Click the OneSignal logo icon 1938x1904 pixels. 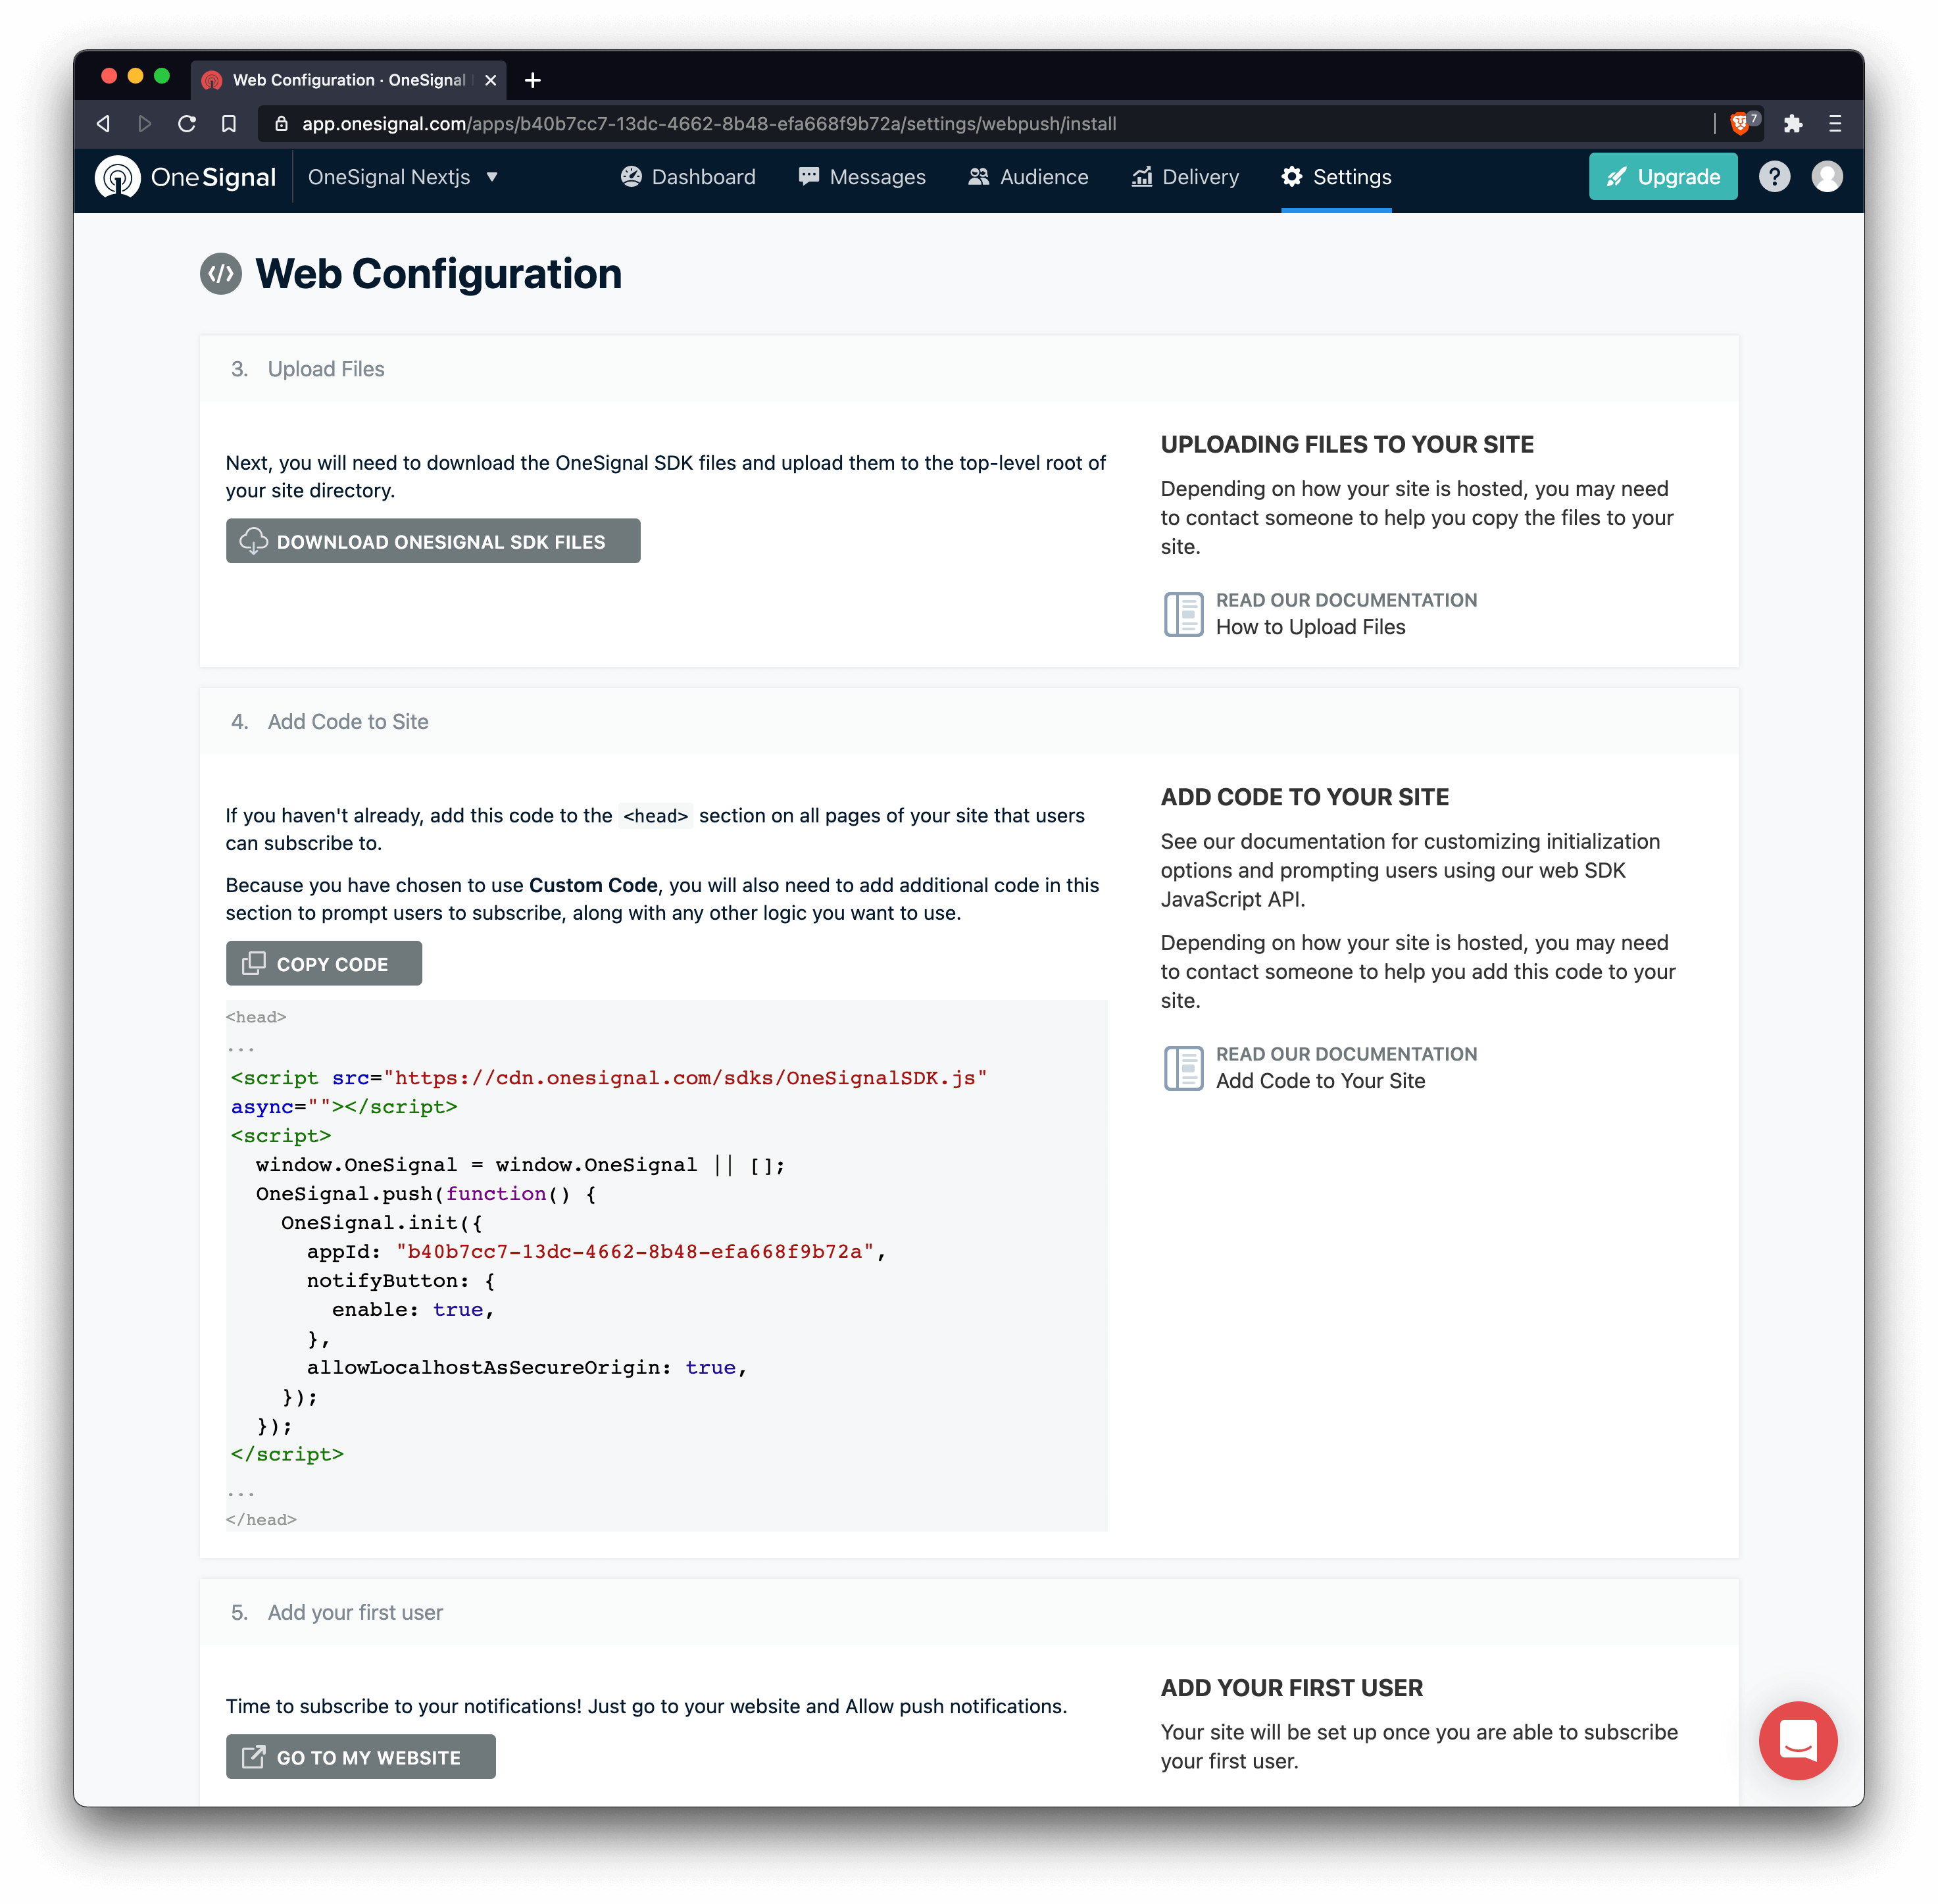tap(118, 177)
